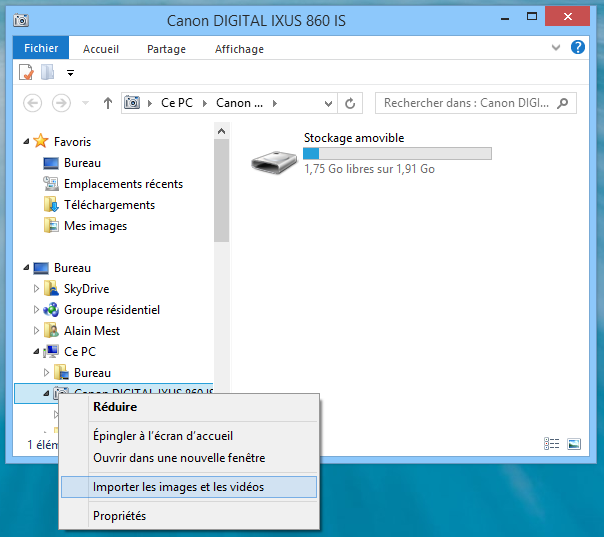Click Canon ... in the address bar

pyautogui.click(x=239, y=103)
